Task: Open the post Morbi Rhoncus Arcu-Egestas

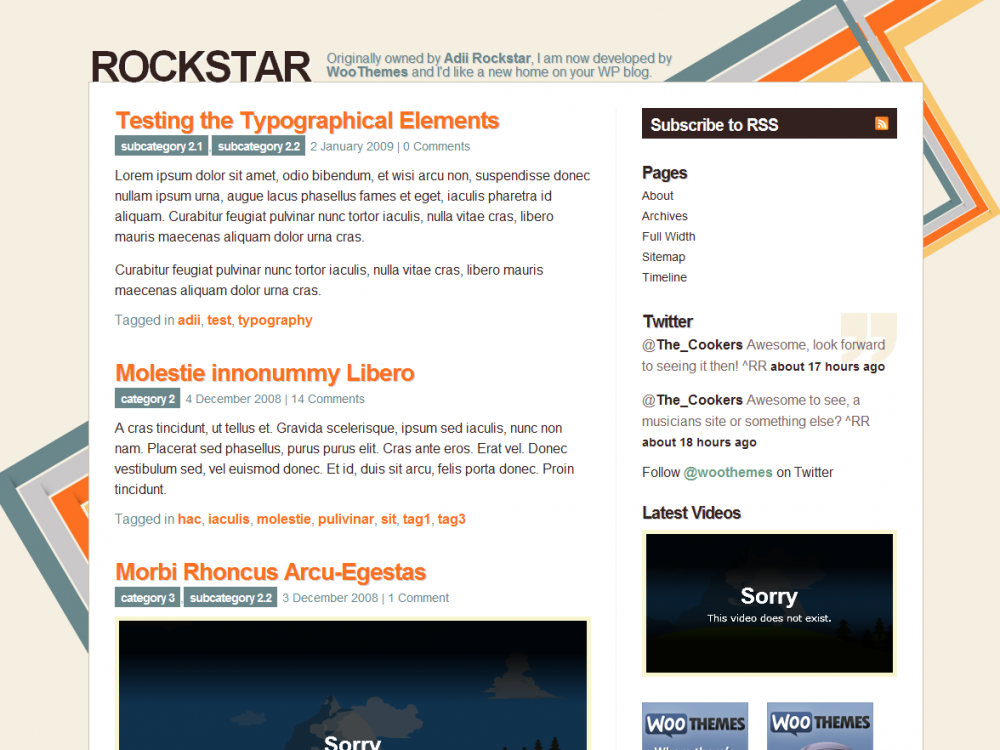Action: pos(270,572)
